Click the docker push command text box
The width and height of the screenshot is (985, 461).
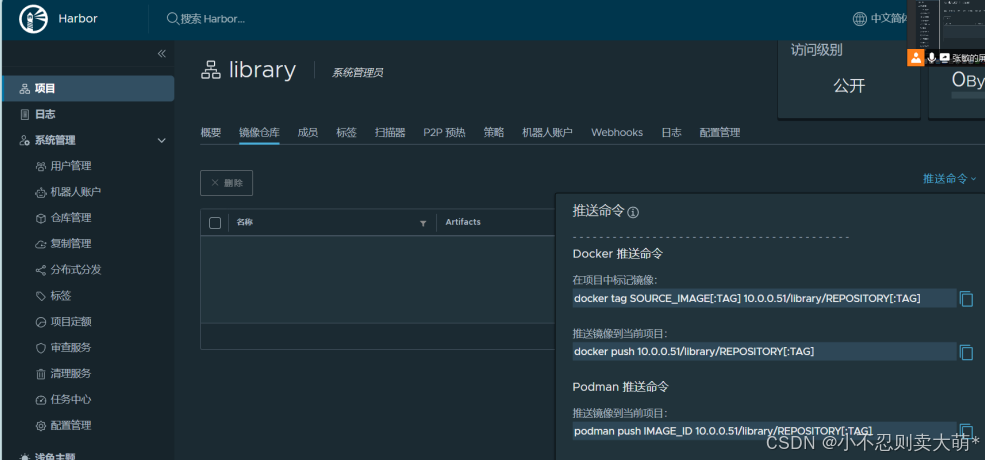click(x=764, y=352)
